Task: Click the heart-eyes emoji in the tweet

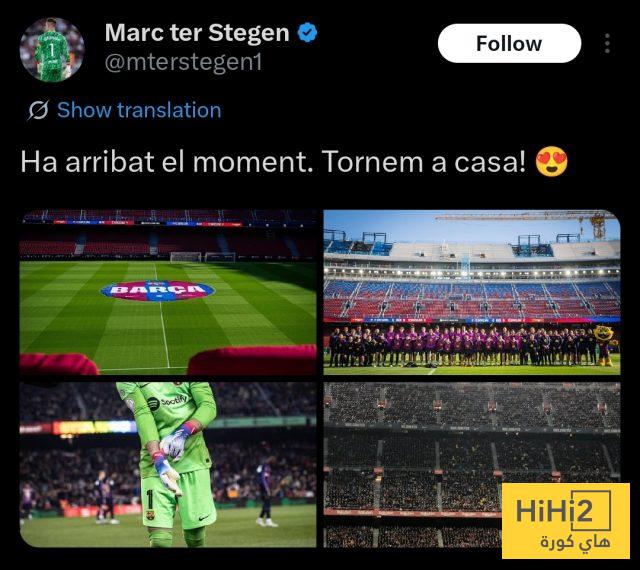Action: pos(551,162)
